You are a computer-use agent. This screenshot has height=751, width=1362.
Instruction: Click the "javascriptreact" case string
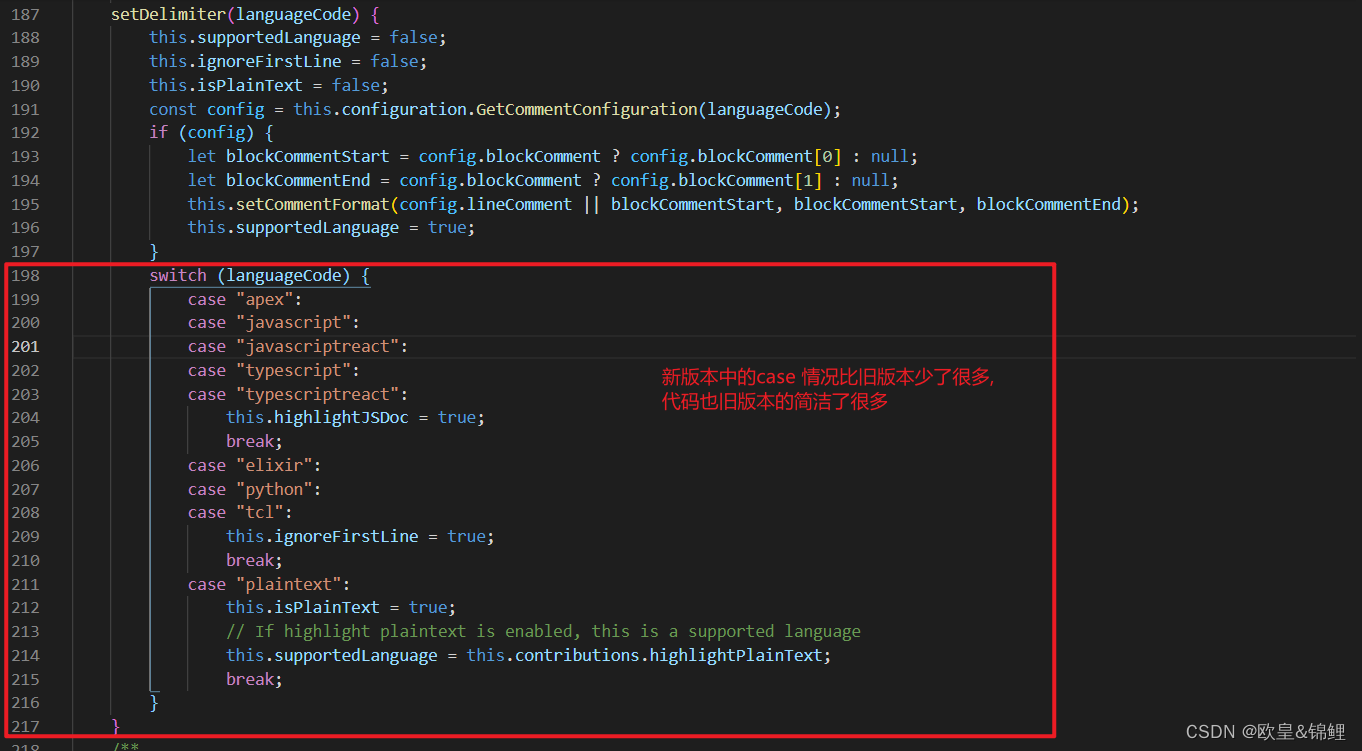pos(317,347)
